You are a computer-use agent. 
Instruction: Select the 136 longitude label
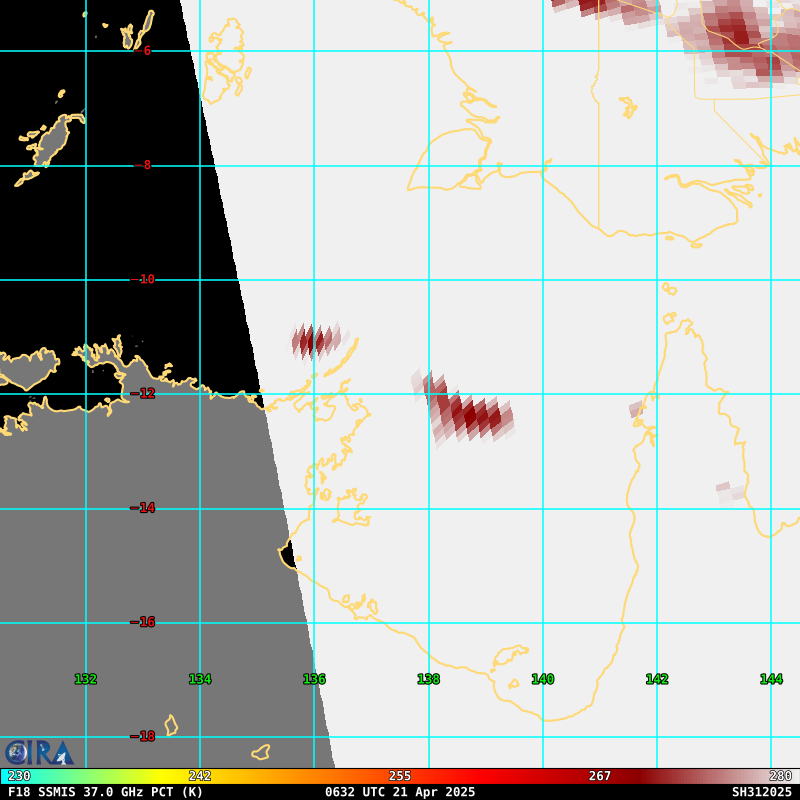point(314,679)
